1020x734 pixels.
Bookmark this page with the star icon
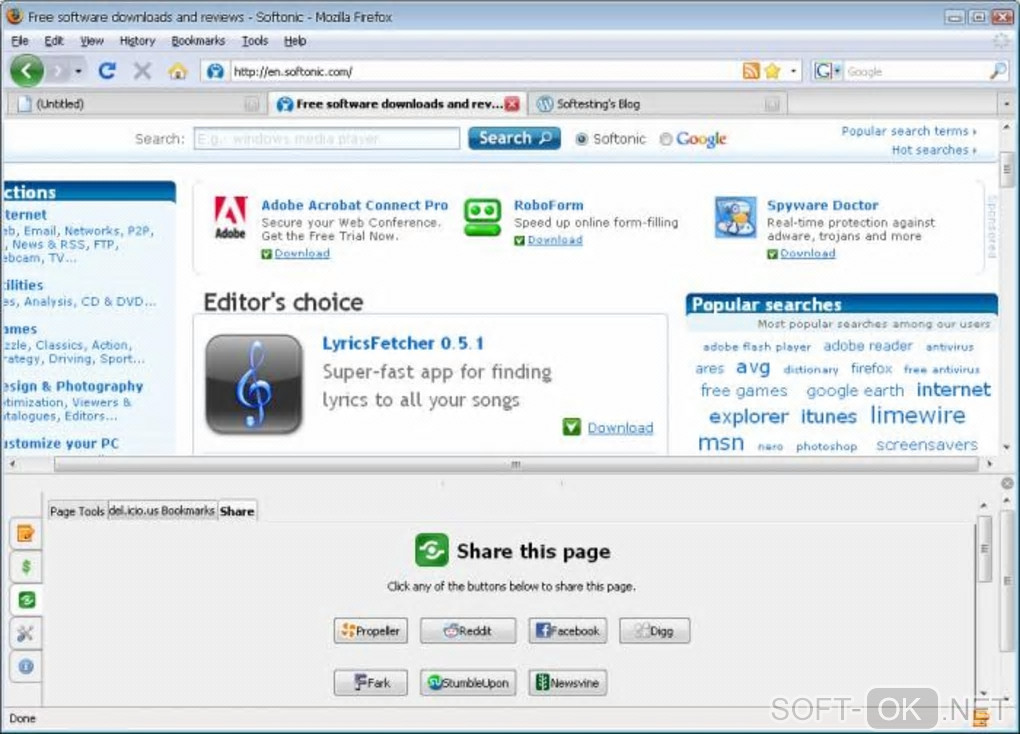tap(772, 71)
